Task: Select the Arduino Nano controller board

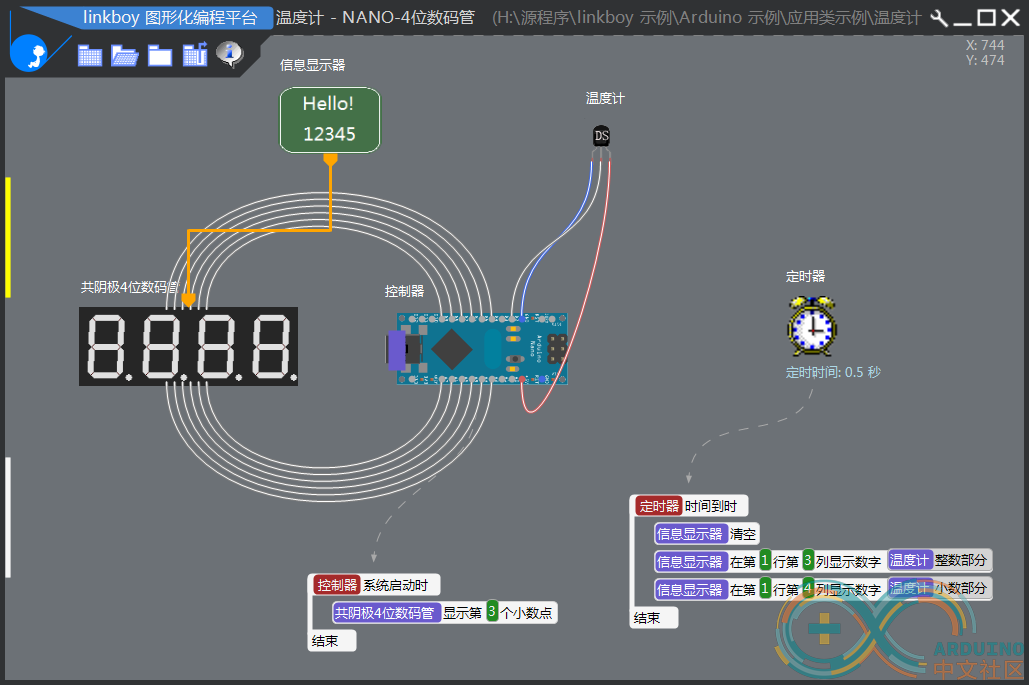Action: coord(477,348)
